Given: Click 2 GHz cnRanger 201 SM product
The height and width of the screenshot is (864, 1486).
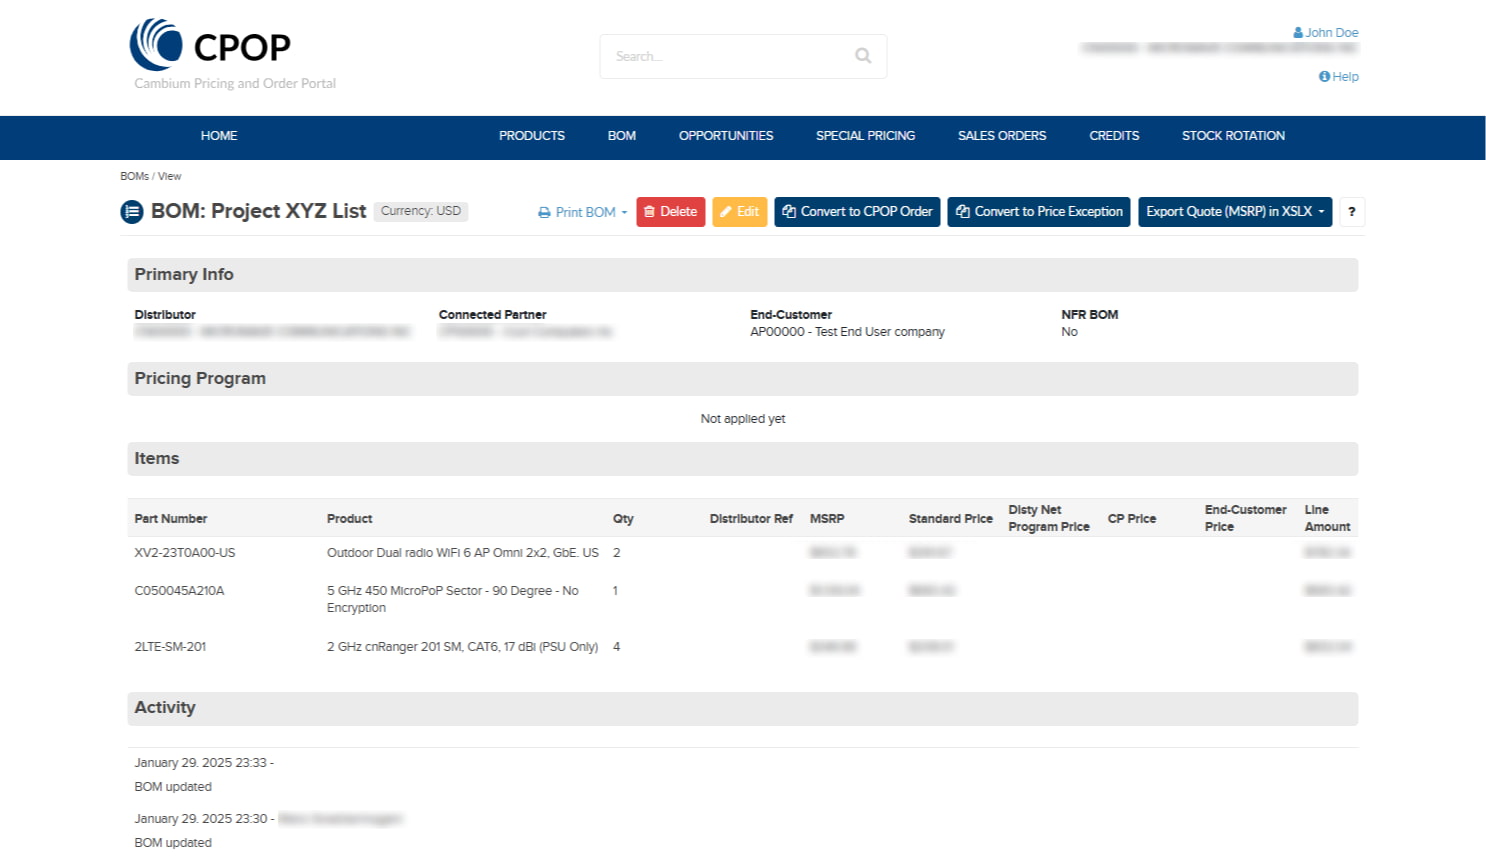Looking at the screenshot, I should [x=462, y=647].
